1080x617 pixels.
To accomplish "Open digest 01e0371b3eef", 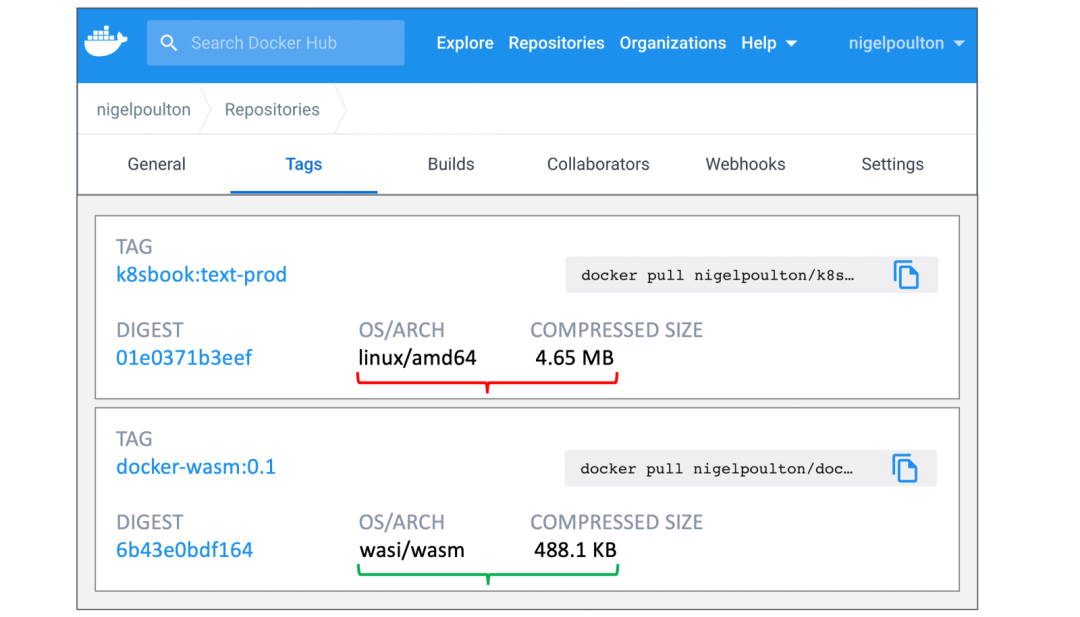I will pyautogui.click(x=184, y=358).
